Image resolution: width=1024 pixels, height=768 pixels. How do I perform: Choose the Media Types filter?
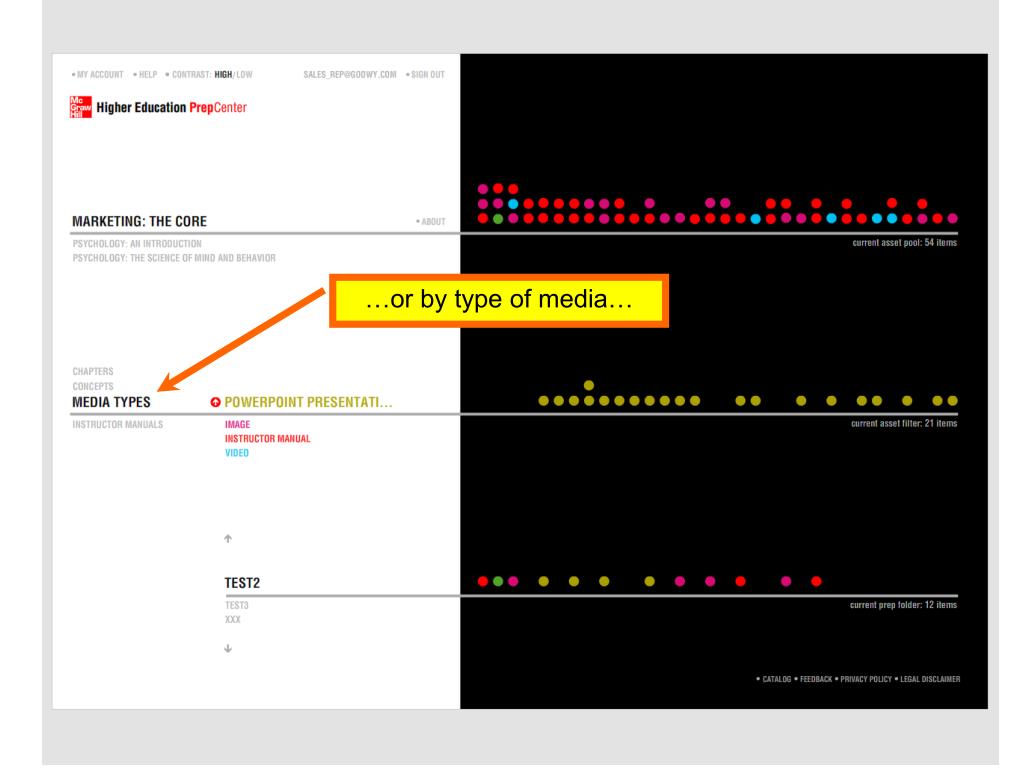[111, 402]
